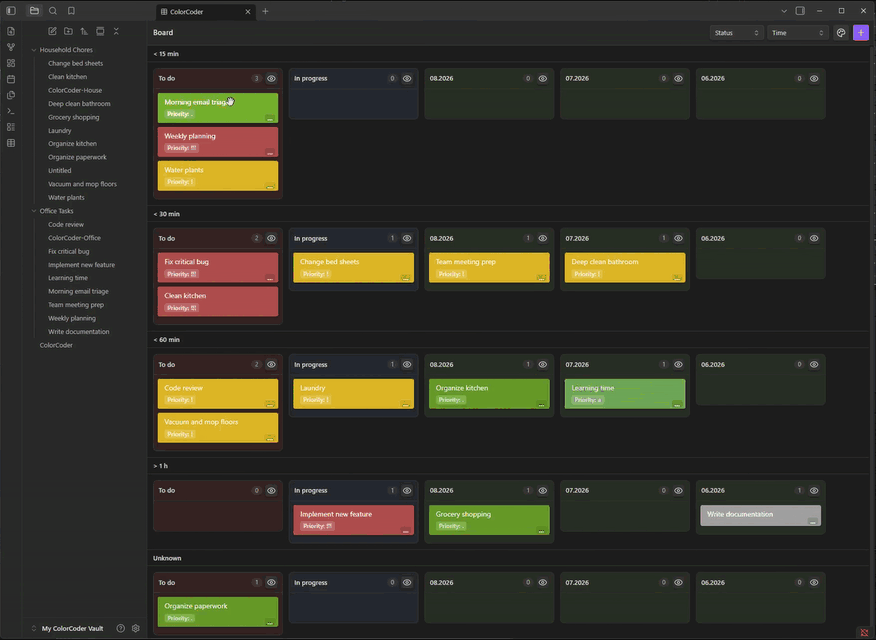
Task: Add a new card with purple plus button
Action: (x=861, y=33)
